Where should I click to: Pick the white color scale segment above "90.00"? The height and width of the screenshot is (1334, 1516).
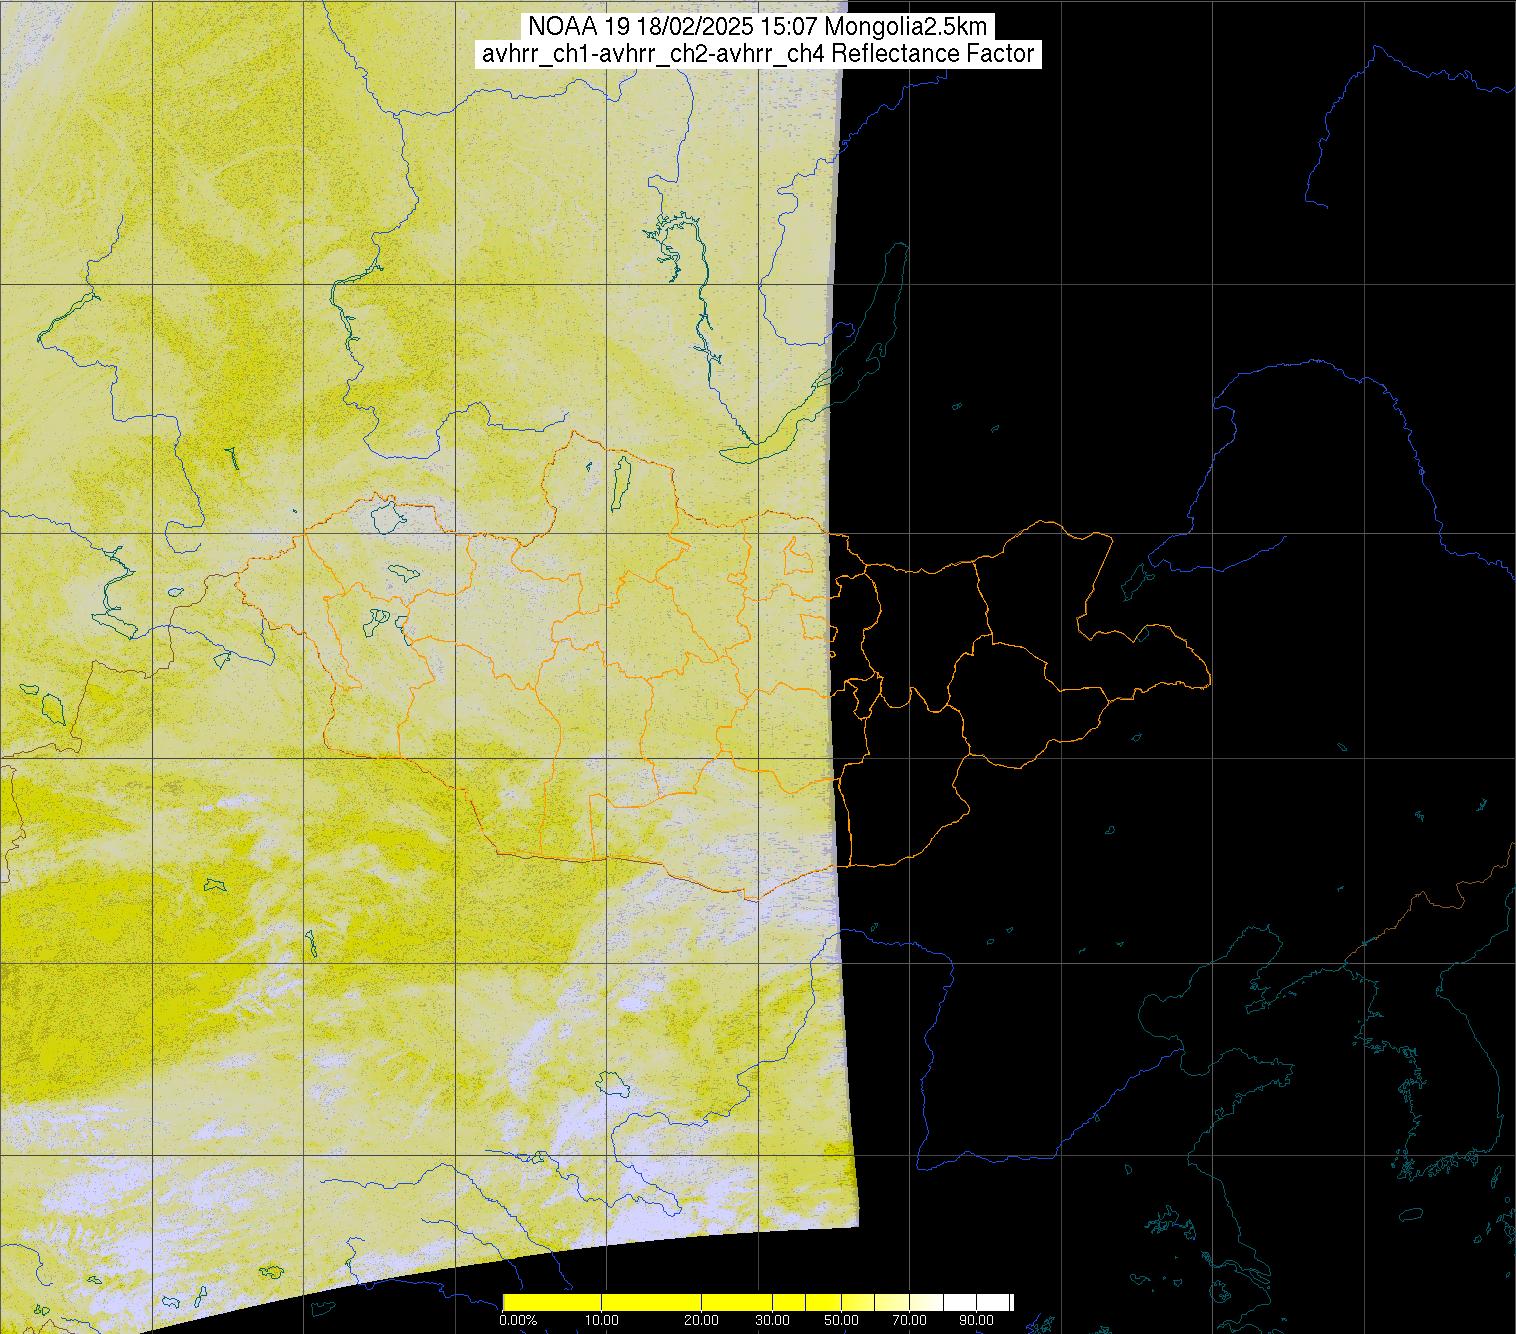(x=993, y=1302)
